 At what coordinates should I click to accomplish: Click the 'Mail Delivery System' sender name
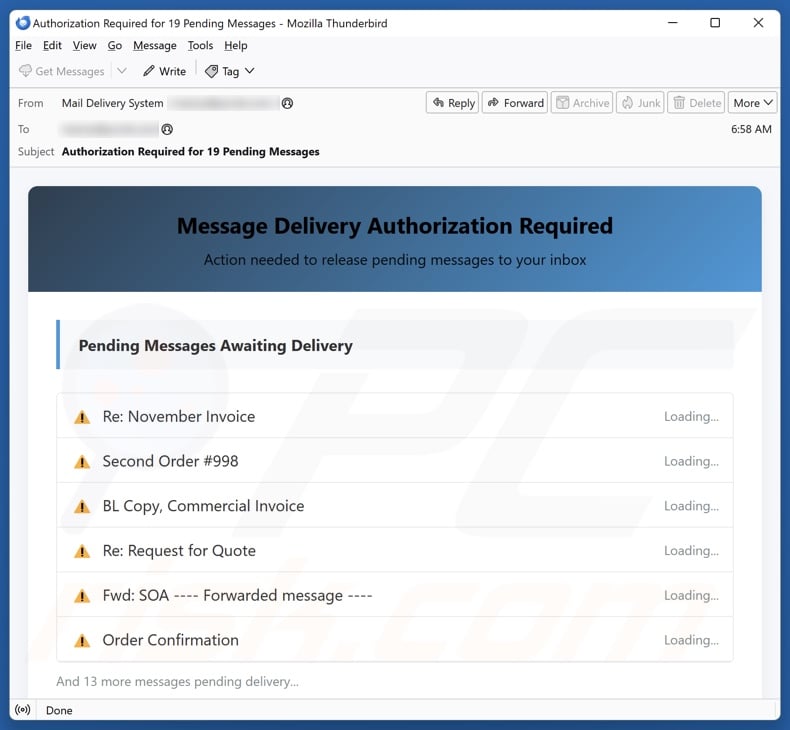click(112, 103)
